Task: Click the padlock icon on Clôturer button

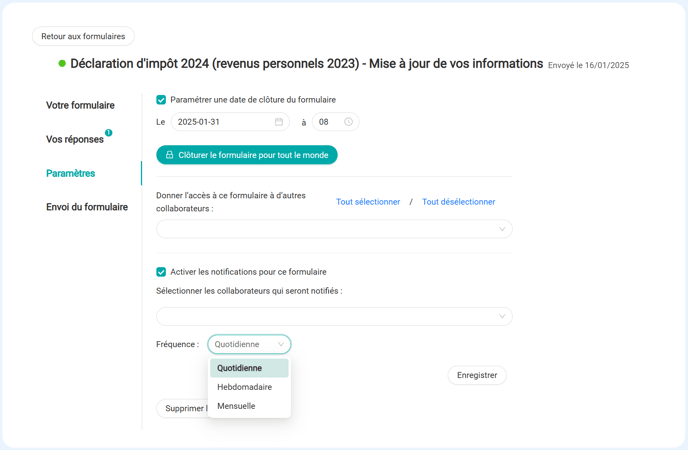Action: [x=169, y=155]
